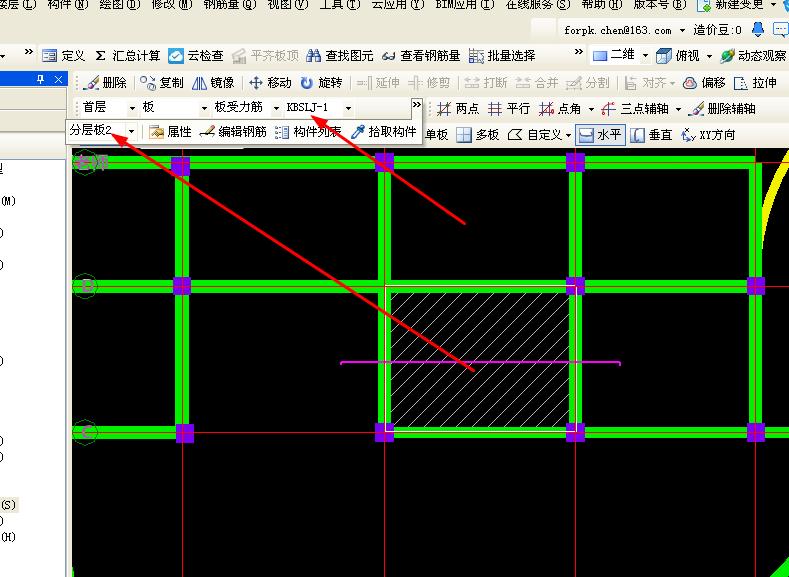Open the 属性 properties panel

tap(171, 132)
